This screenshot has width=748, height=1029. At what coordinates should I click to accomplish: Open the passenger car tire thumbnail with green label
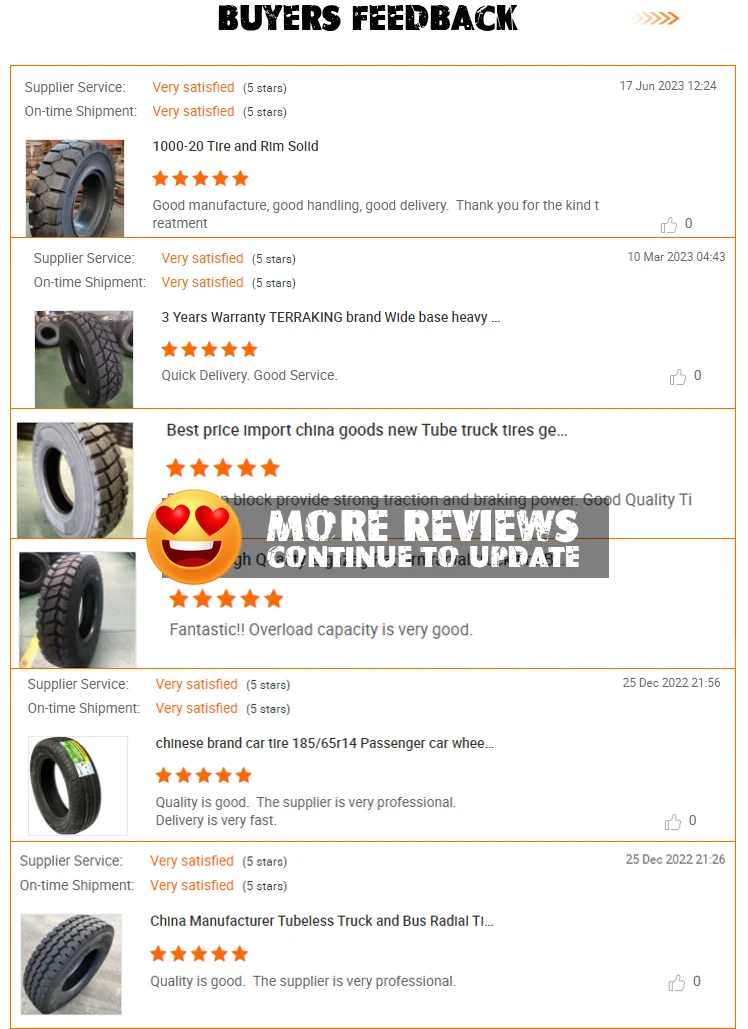pyautogui.click(x=77, y=786)
